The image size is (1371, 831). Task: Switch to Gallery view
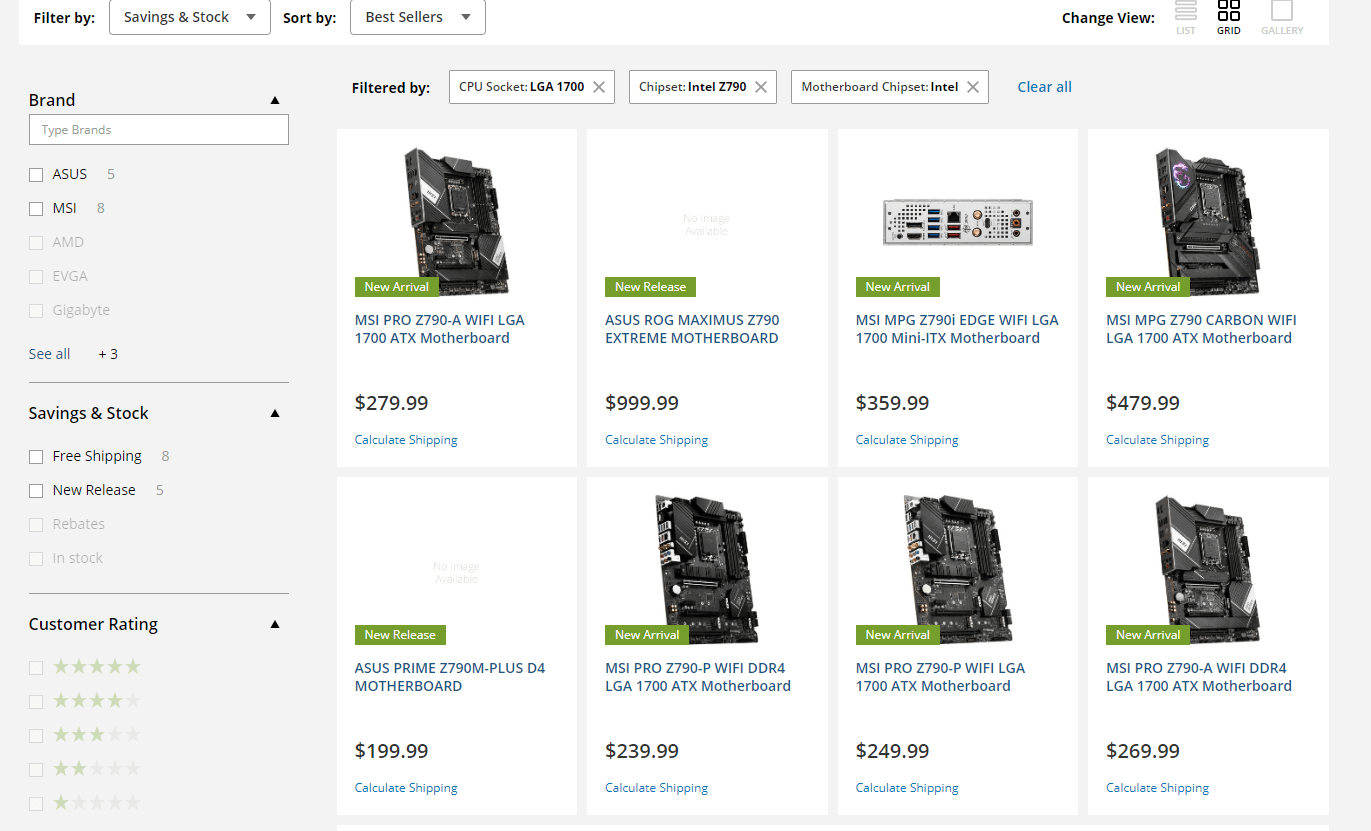click(x=1282, y=17)
